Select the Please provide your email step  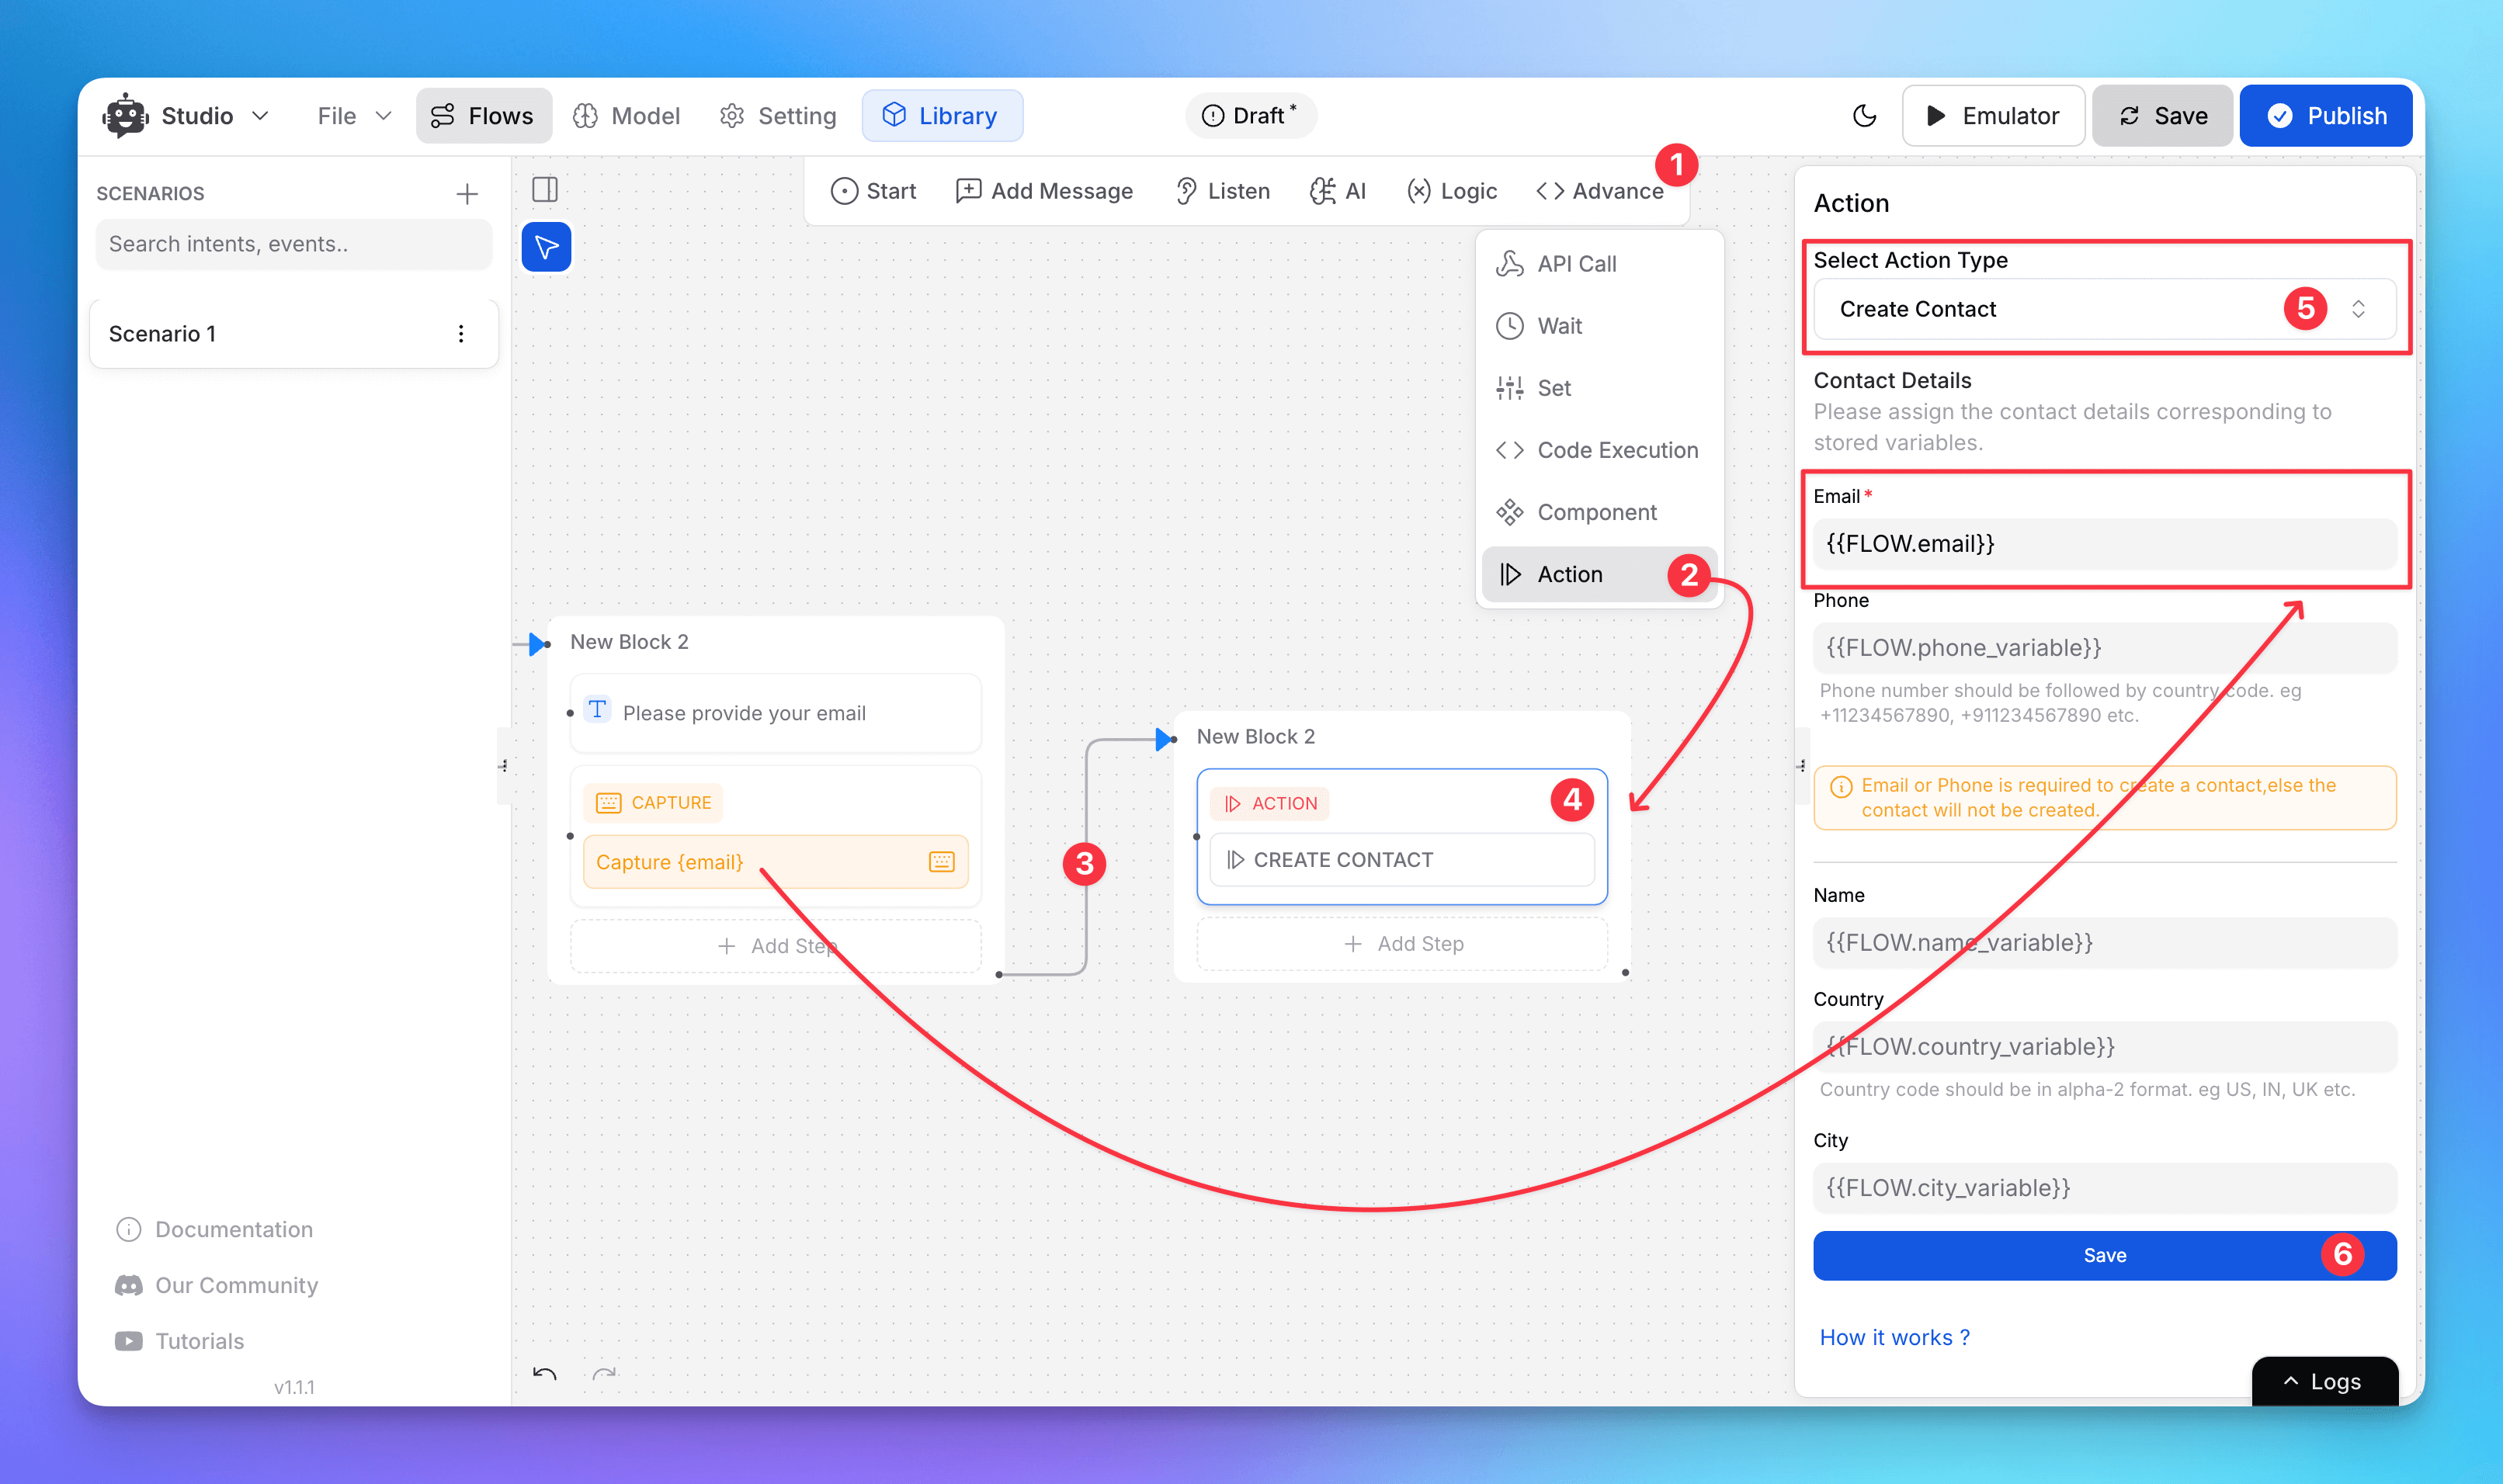(775, 713)
